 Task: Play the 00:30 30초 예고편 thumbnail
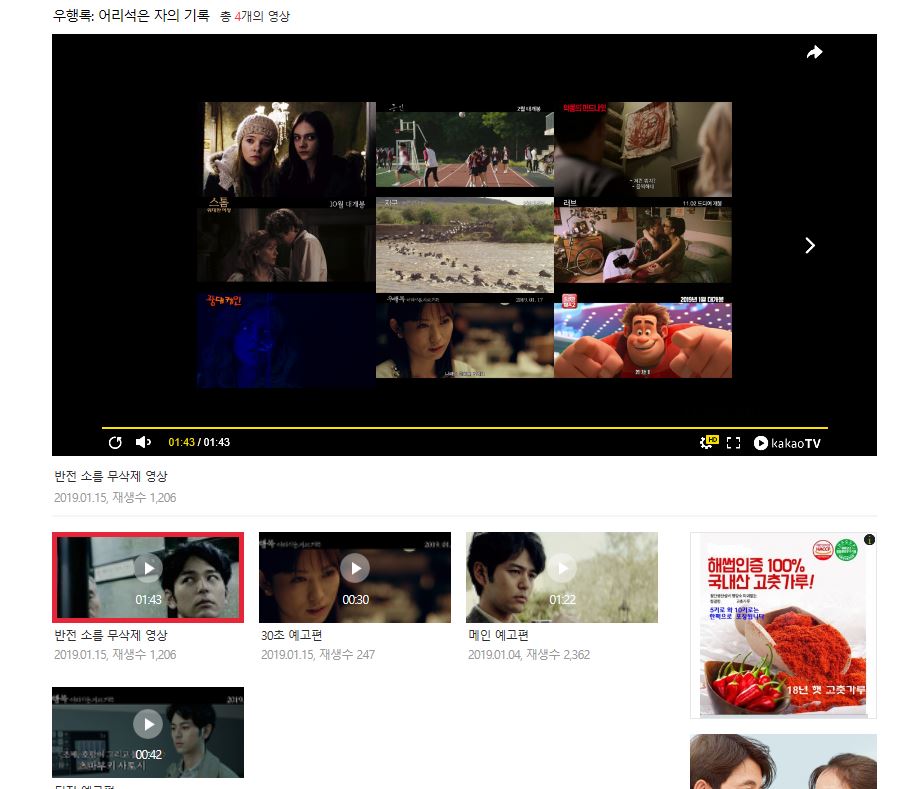click(355, 577)
